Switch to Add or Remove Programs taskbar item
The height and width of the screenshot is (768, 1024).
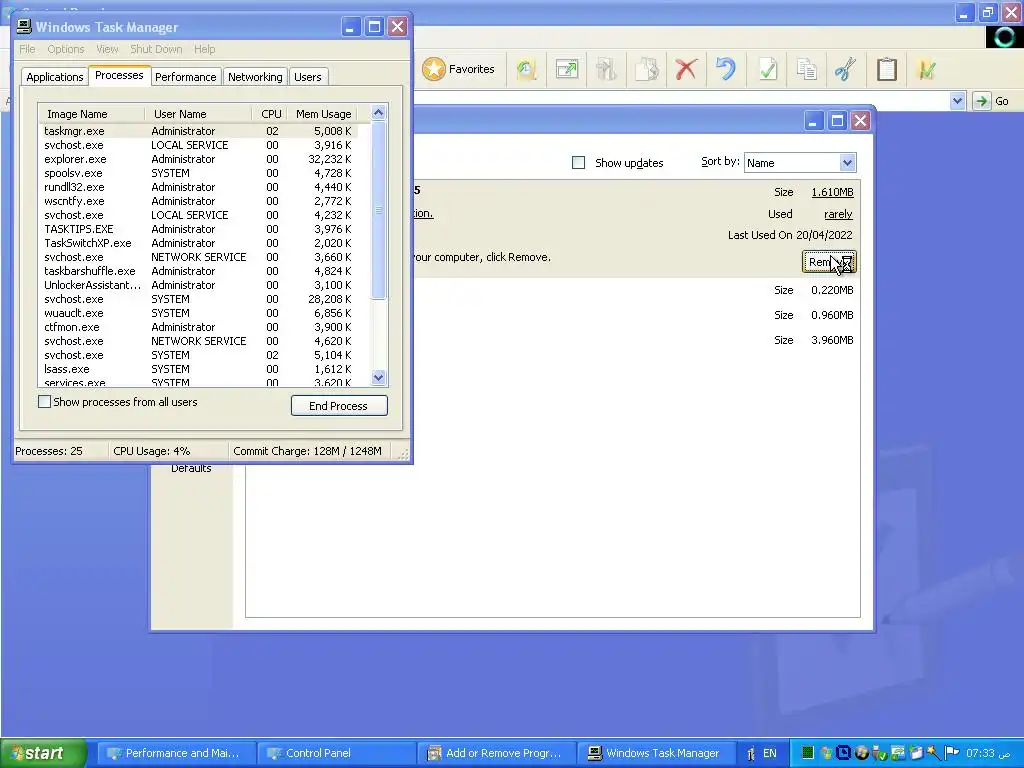point(497,753)
